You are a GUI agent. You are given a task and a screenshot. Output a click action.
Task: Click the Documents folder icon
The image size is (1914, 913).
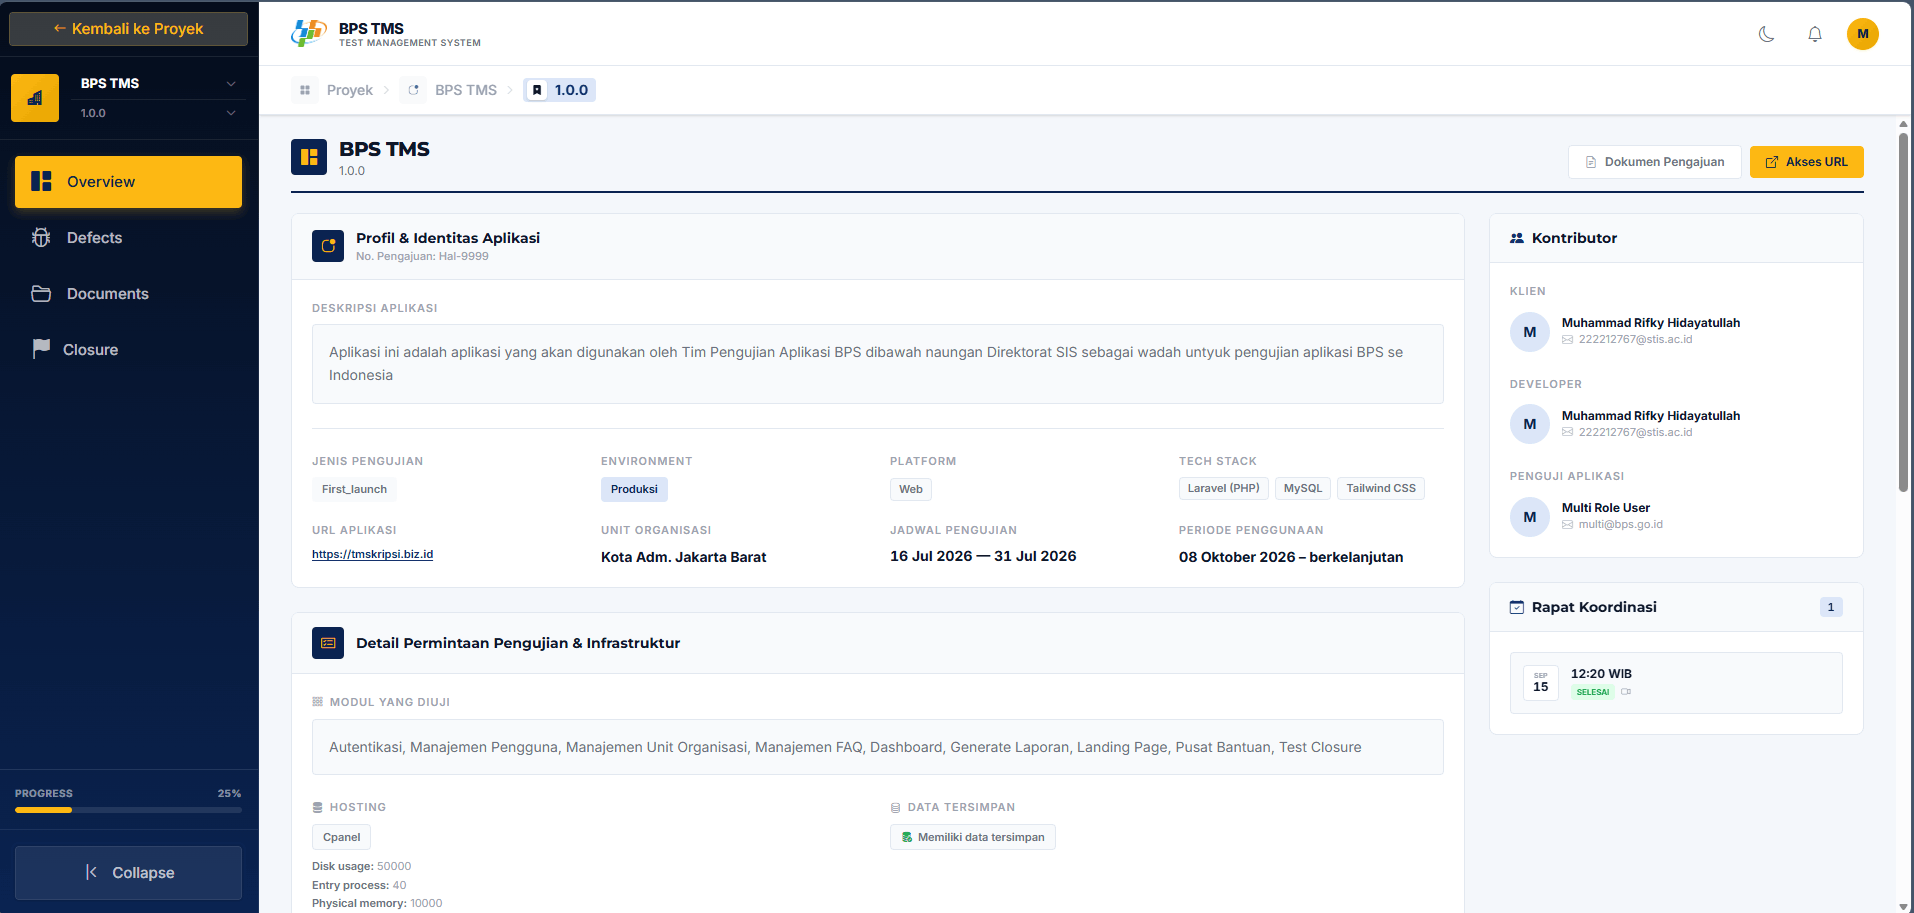[41, 294]
